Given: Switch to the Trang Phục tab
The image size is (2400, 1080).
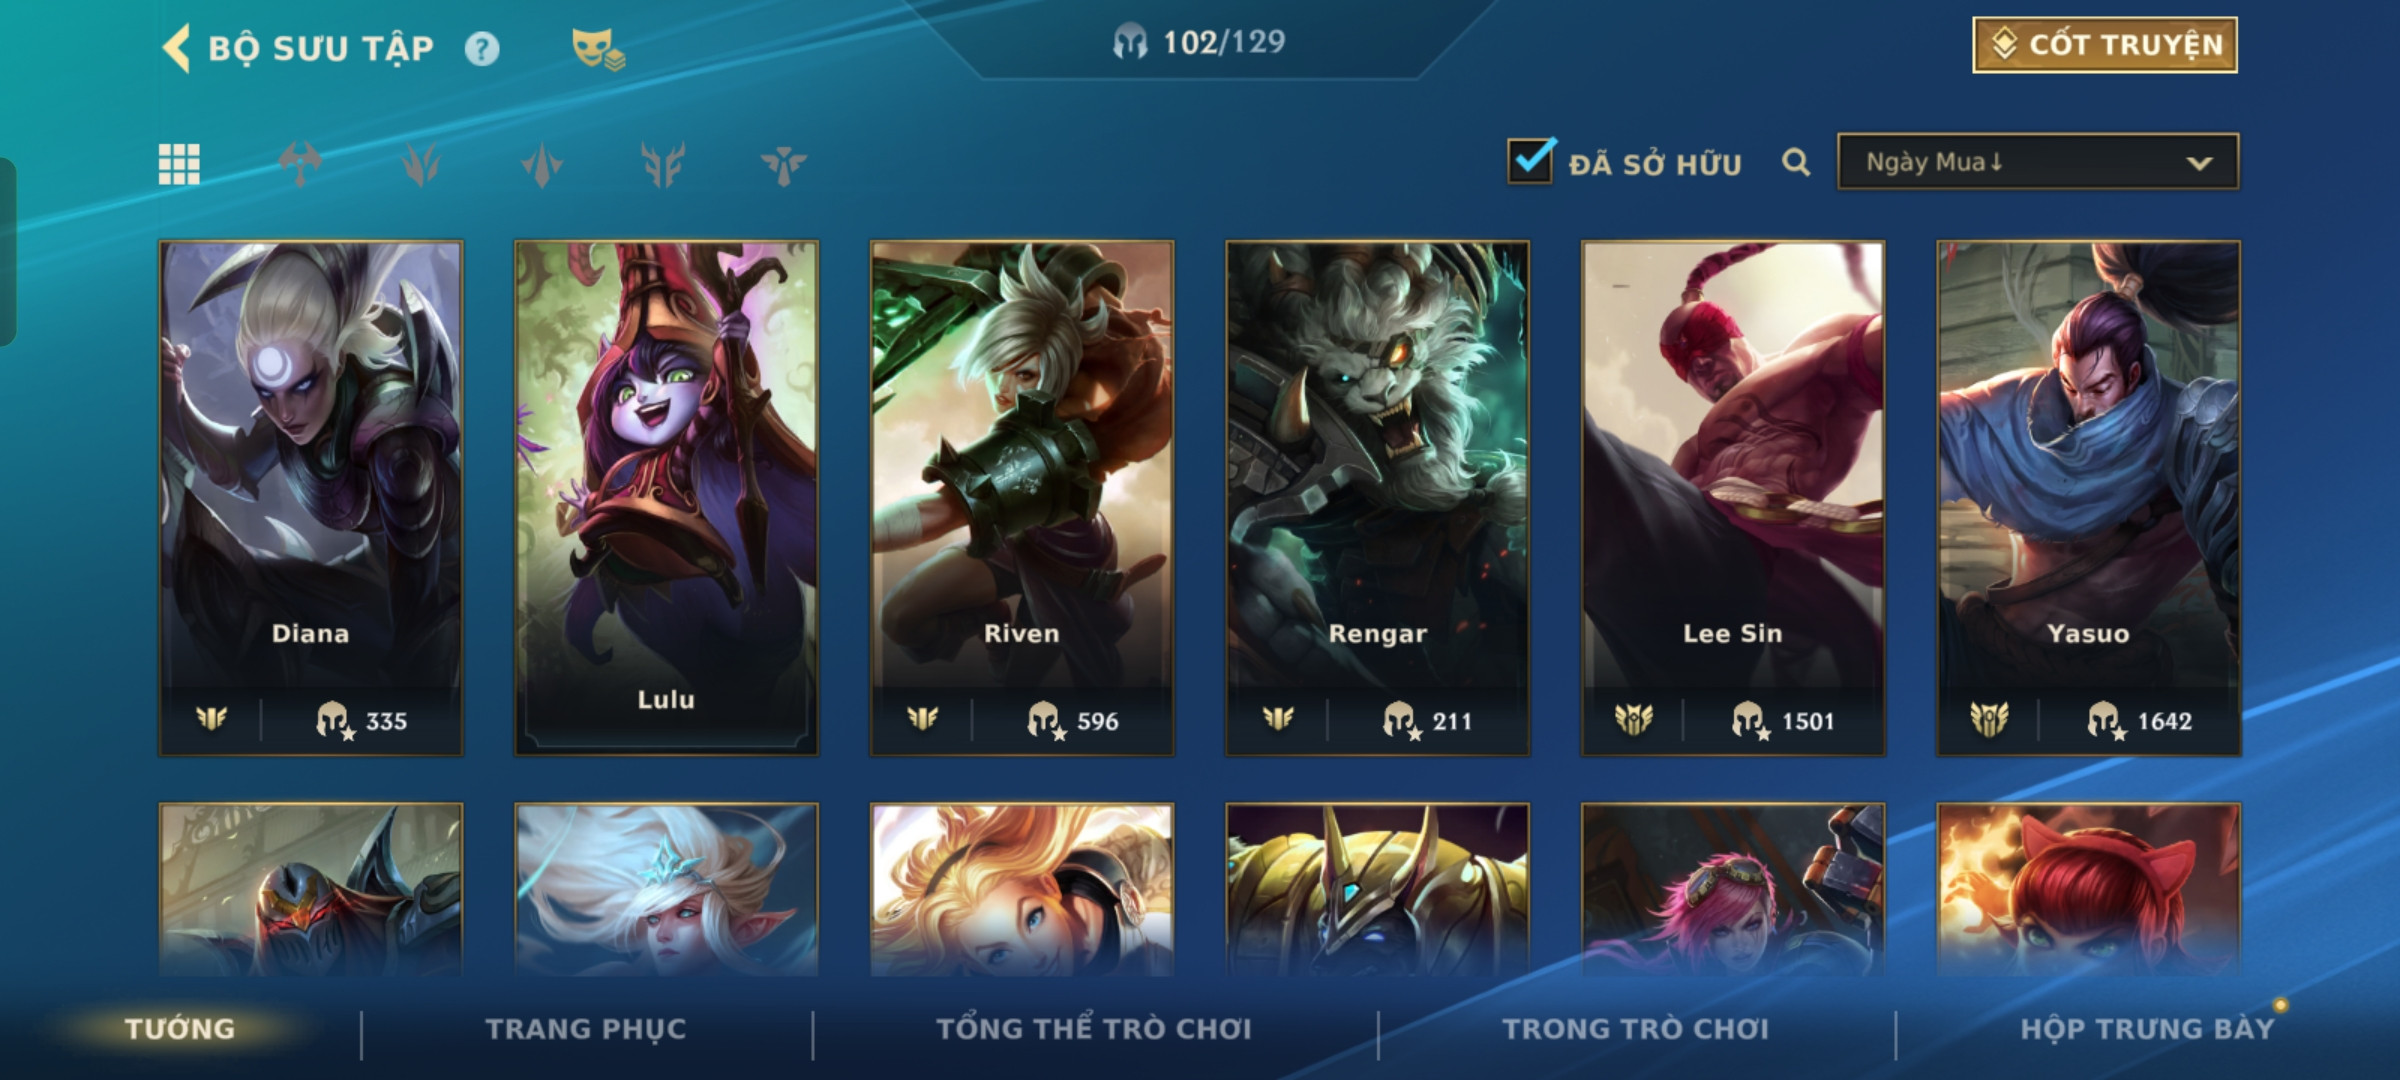Looking at the screenshot, I should click(586, 1029).
